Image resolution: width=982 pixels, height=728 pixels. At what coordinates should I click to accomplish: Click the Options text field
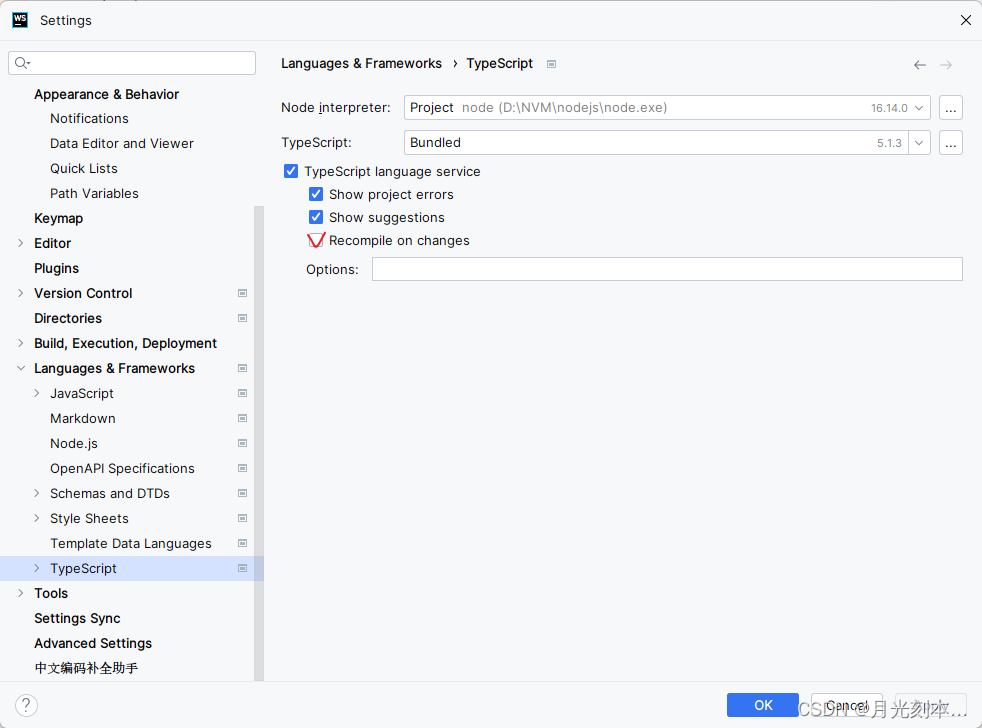point(667,269)
